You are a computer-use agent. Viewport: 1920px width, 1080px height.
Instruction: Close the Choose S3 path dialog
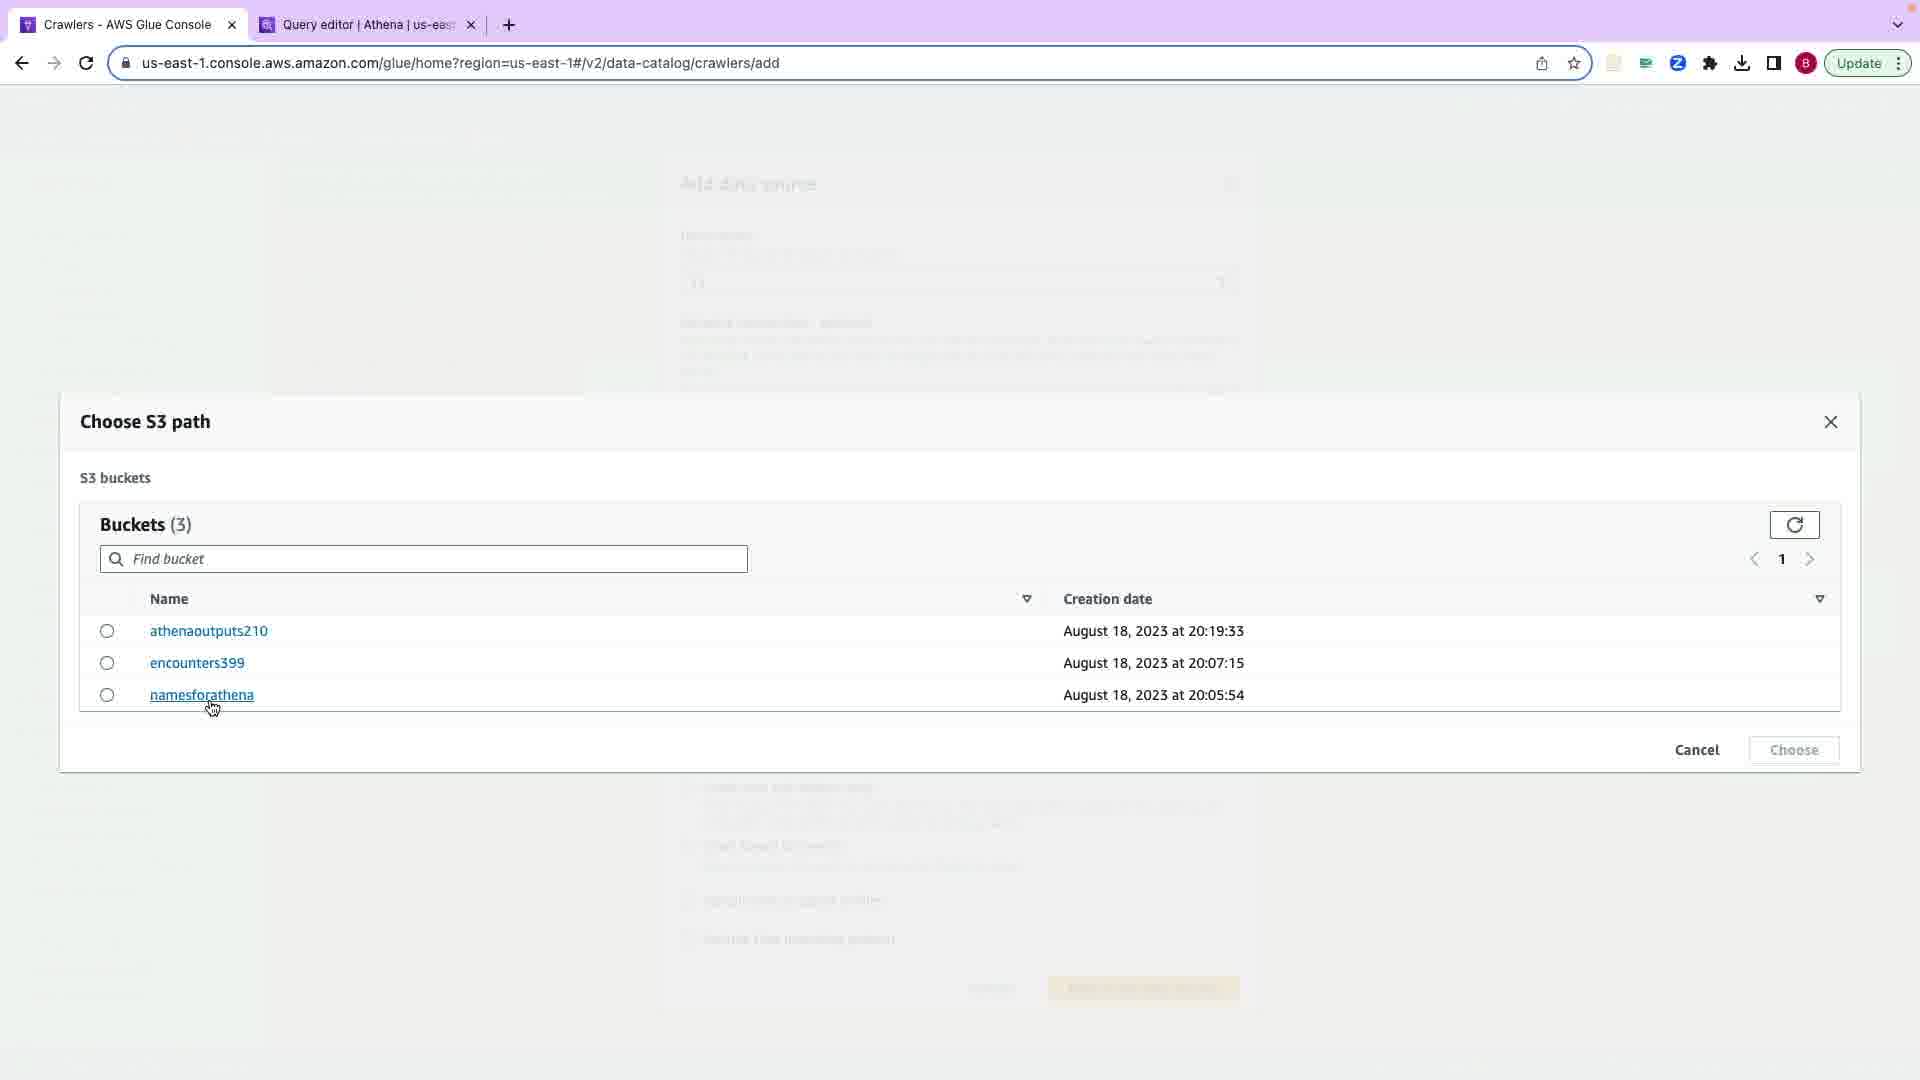click(x=1830, y=422)
